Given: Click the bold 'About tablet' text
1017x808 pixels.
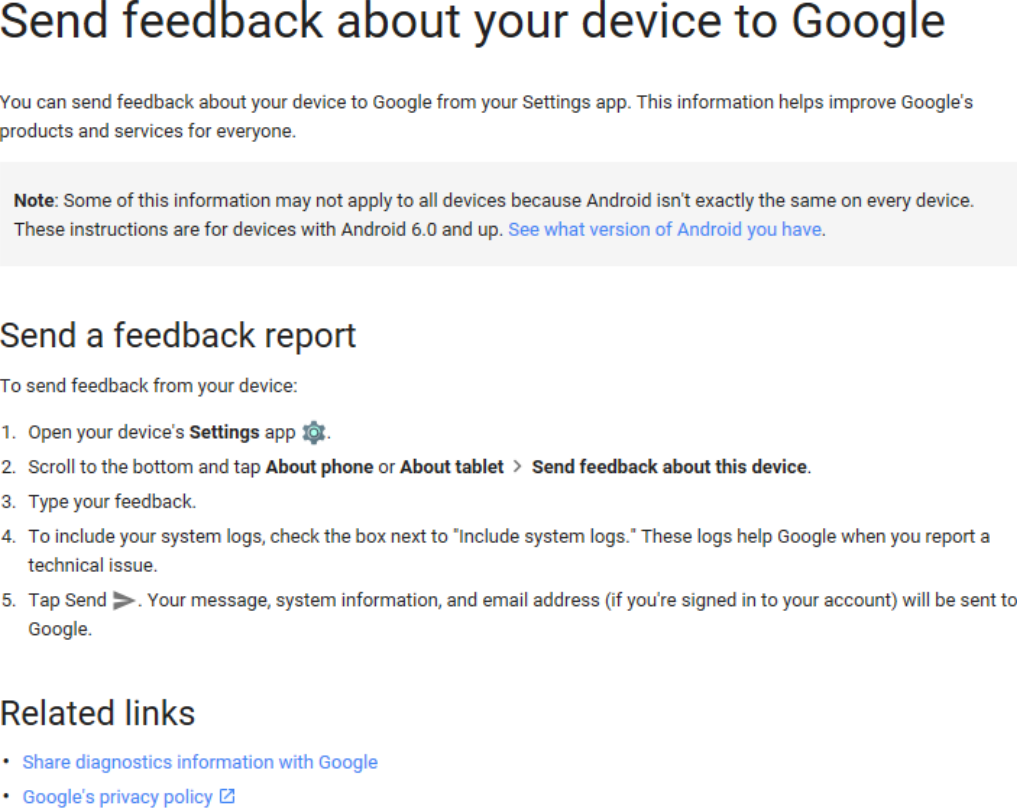Looking at the screenshot, I should coord(451,467).
